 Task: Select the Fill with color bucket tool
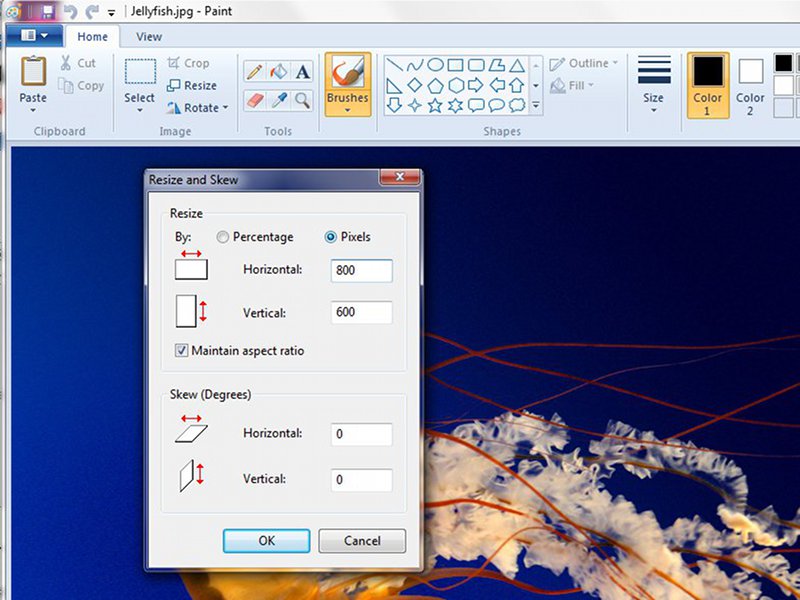point(279,72)
